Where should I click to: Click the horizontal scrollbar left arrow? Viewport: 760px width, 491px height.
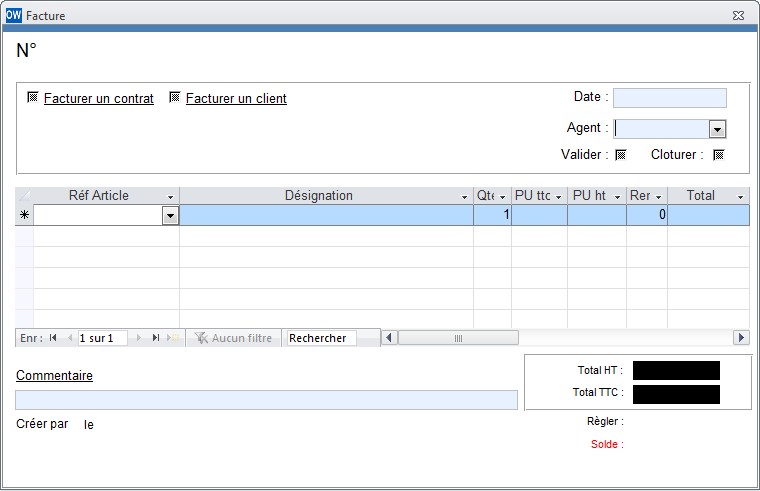(x=389, y=337)
